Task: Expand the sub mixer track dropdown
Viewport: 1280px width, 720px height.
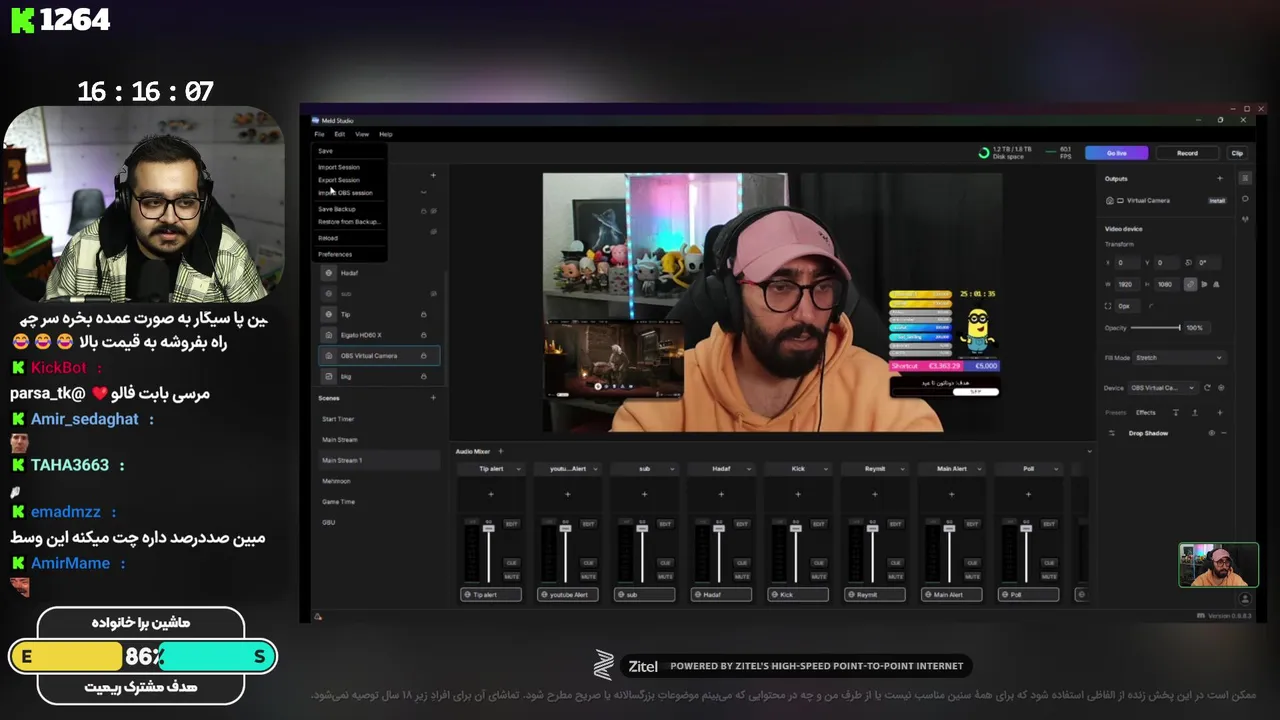Action: click(672, 469)
